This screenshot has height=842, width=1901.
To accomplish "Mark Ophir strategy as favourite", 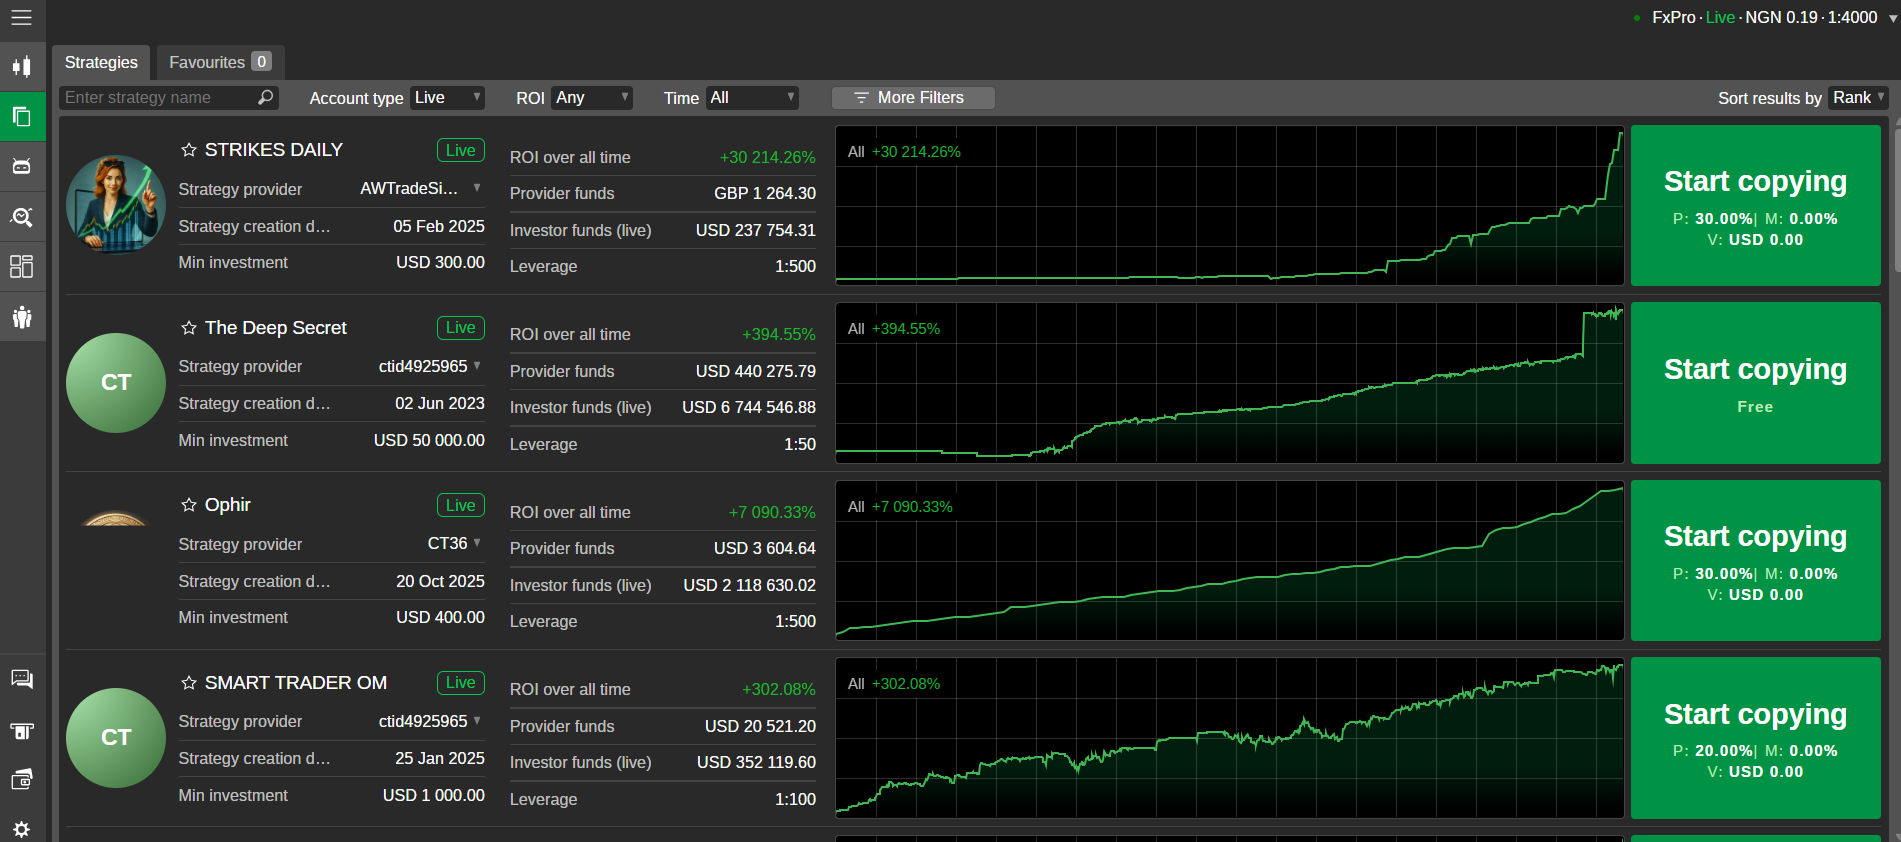I will [x=189, y=505].
